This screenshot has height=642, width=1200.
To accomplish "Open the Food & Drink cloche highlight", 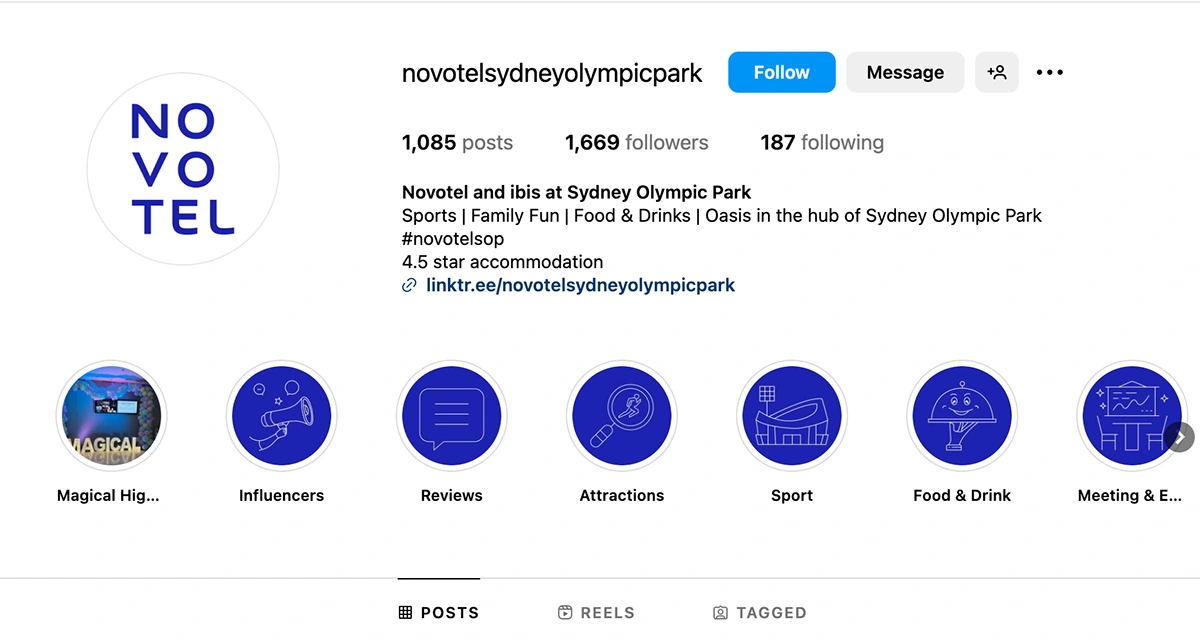I will [x=962, y=416].
